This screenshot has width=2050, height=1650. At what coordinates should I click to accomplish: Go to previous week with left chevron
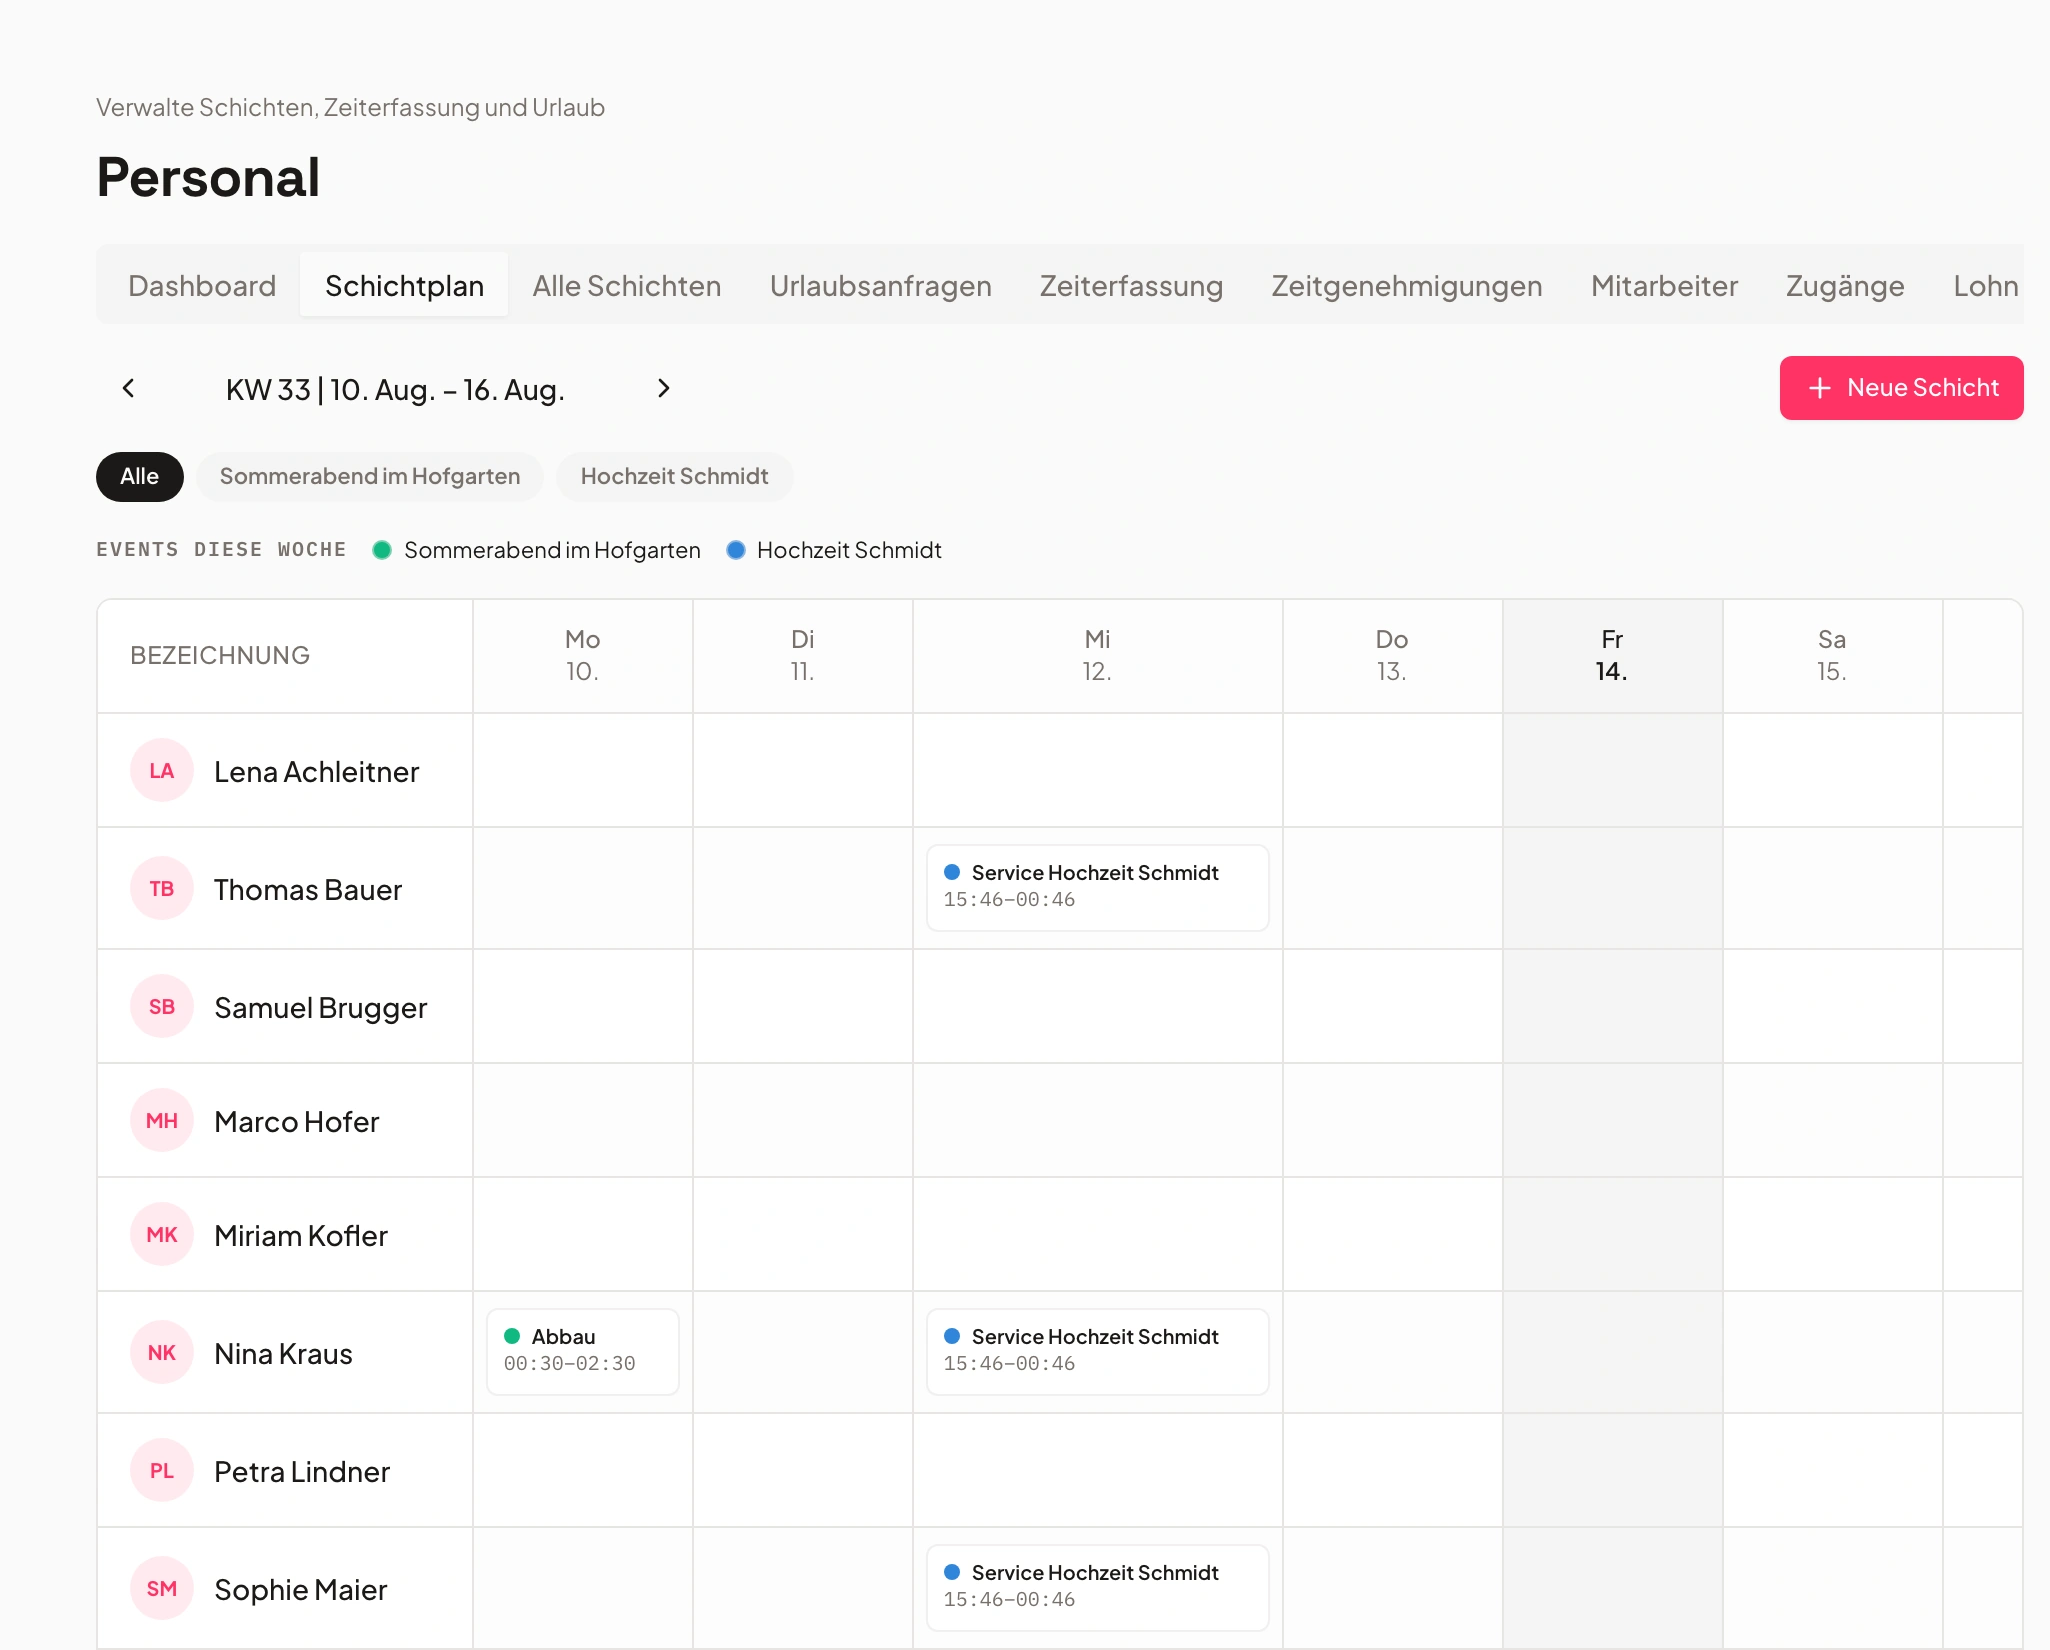point(128,388)
